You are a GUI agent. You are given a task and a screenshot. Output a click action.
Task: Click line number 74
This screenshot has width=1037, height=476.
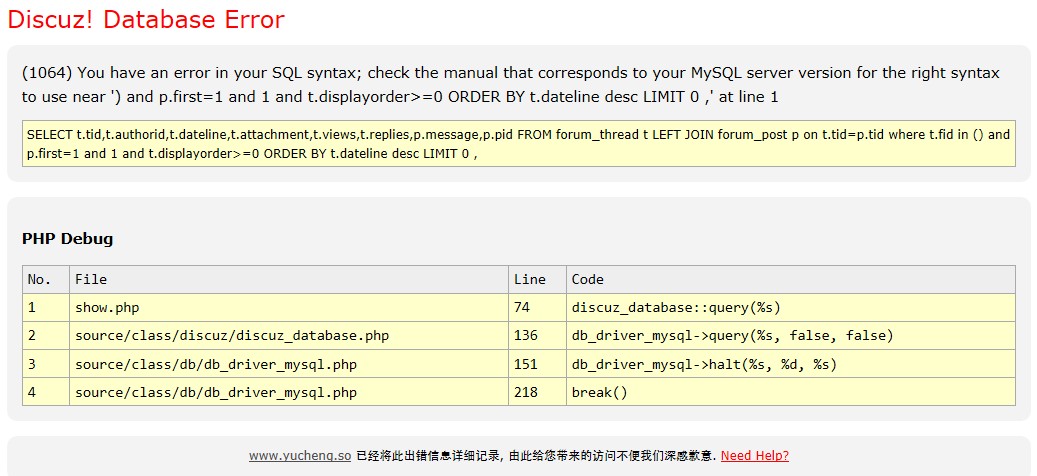[538, 307]
